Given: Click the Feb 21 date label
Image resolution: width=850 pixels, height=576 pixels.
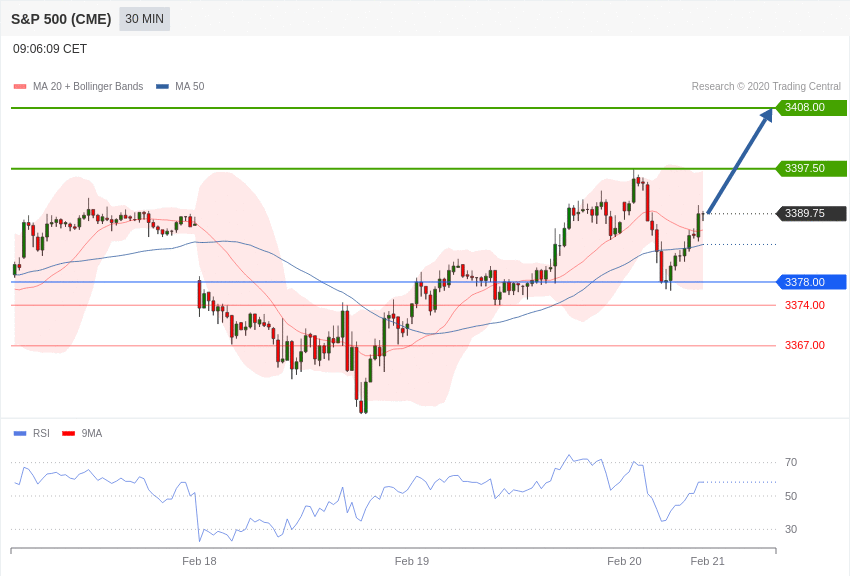Looking at the screenshot, I should 707,561.
